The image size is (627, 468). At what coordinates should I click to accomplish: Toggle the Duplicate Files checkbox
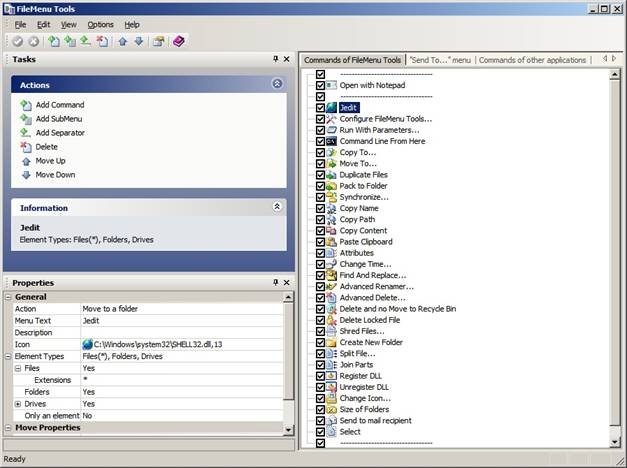pyautogui.click(x=320, y=175)
